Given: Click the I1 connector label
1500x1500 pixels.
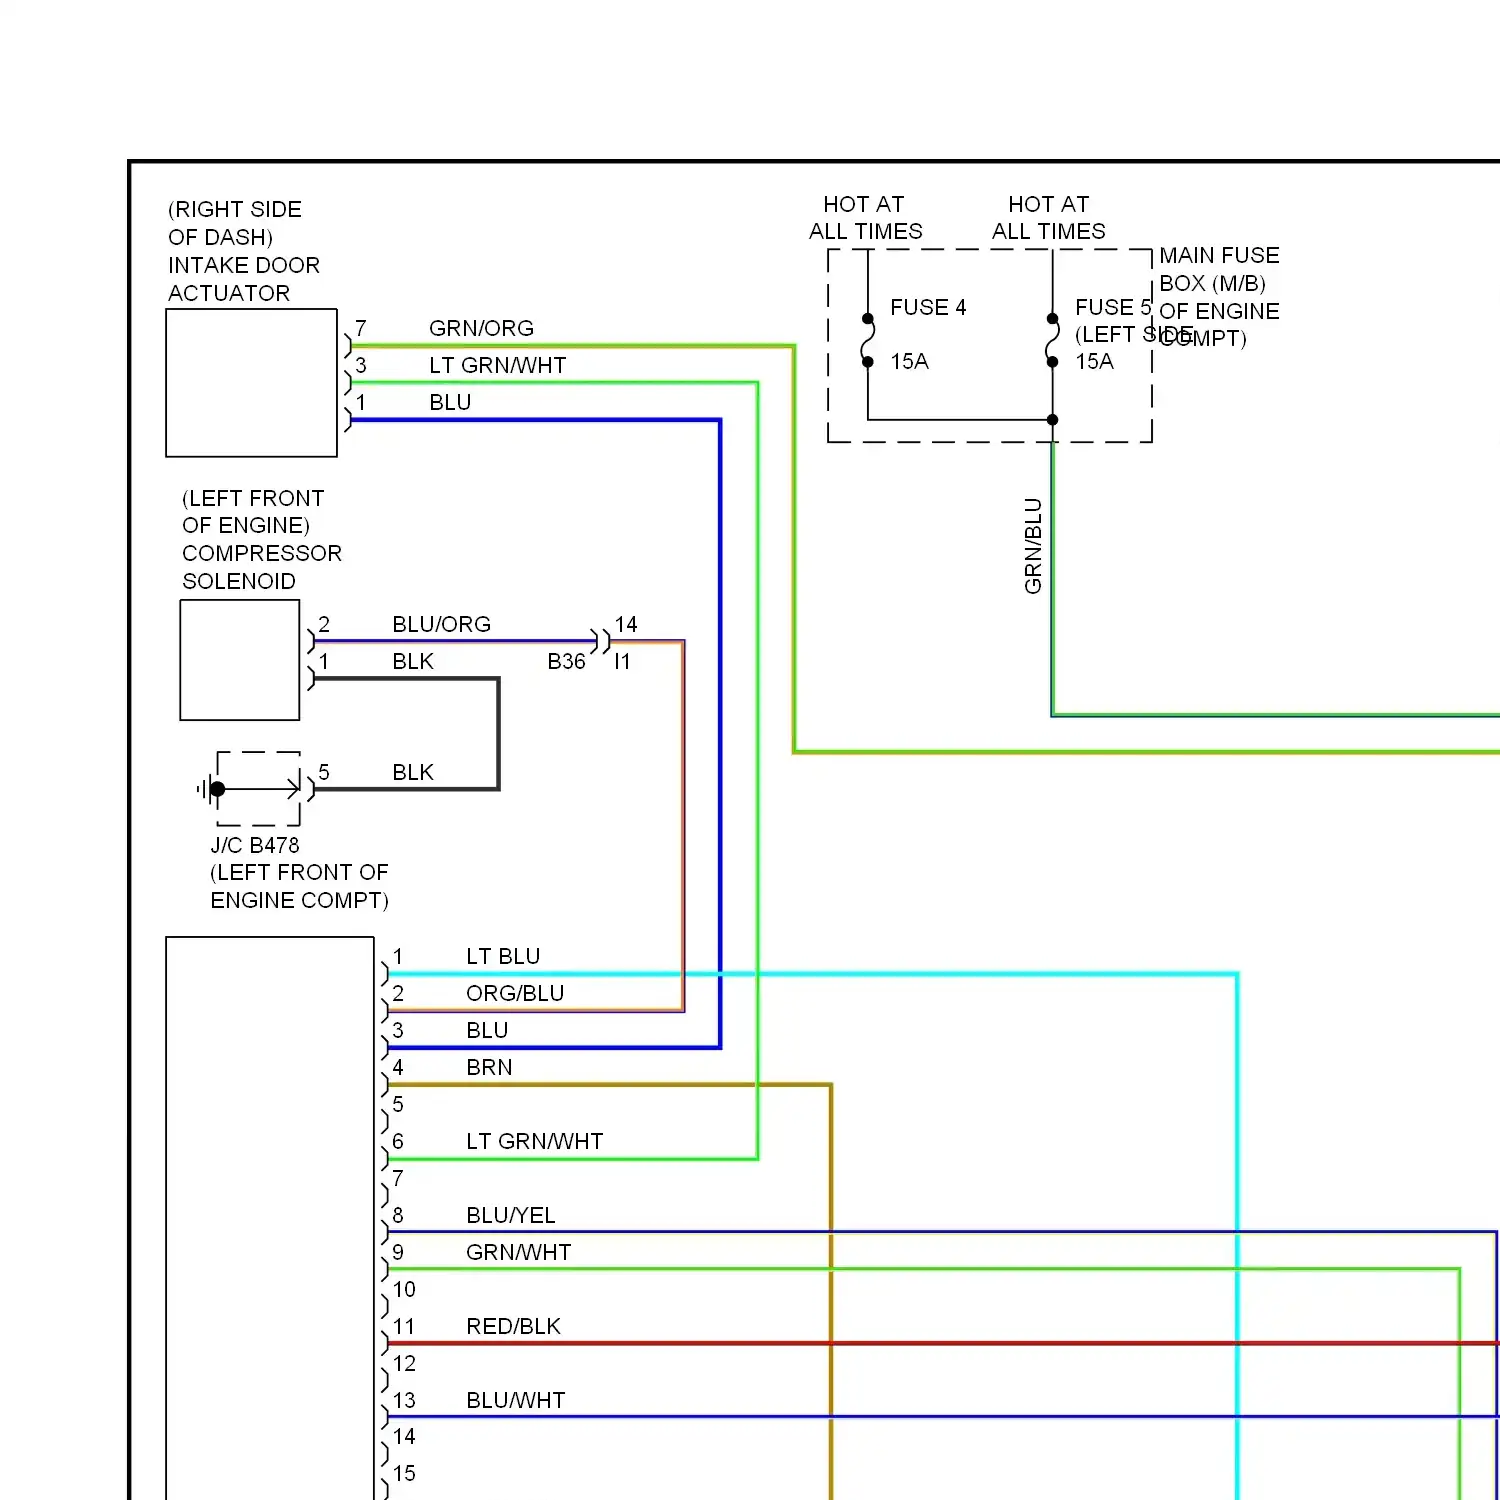Looking at the screenshot, I should [622, 661].
